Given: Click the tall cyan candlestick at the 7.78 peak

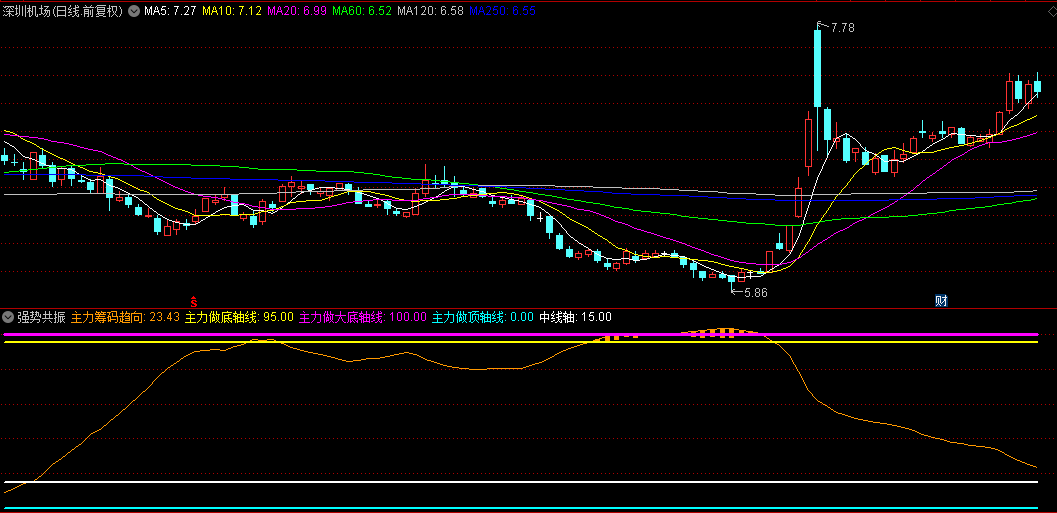Looking at the screenshot, I should coord(818,68).
